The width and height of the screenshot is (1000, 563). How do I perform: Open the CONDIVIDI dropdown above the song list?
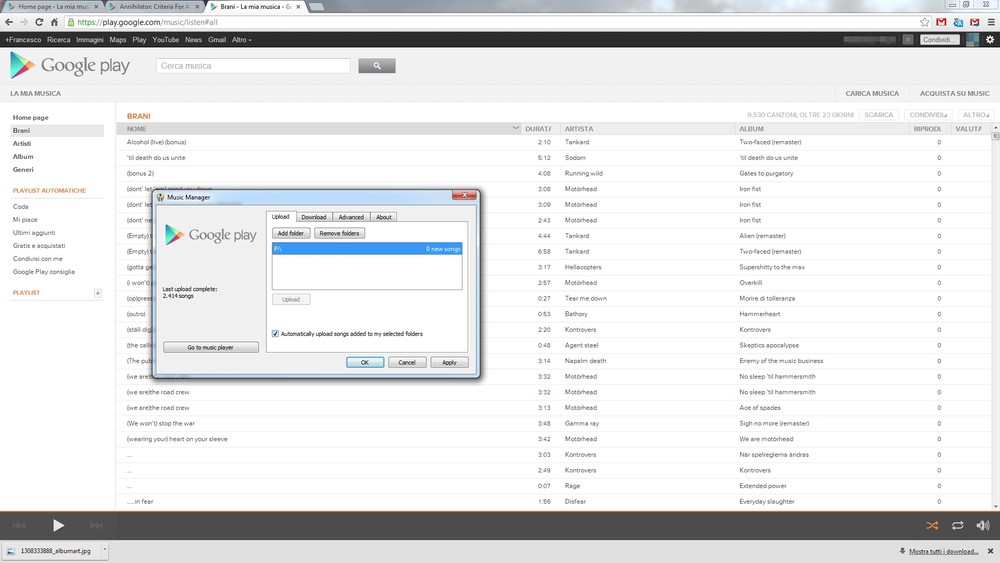930,115
